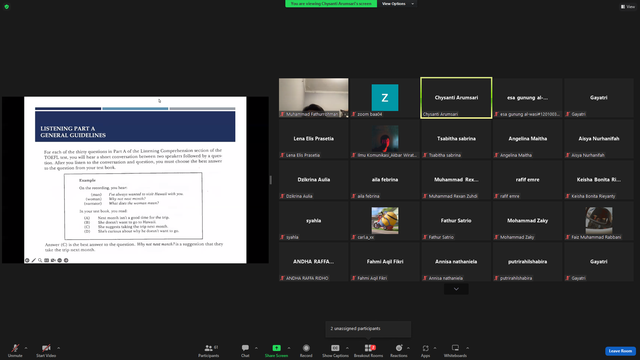Screen dimensions: 640x360
Task: Select the pen tool on the shared slide
Action: [x=33, y=260]
